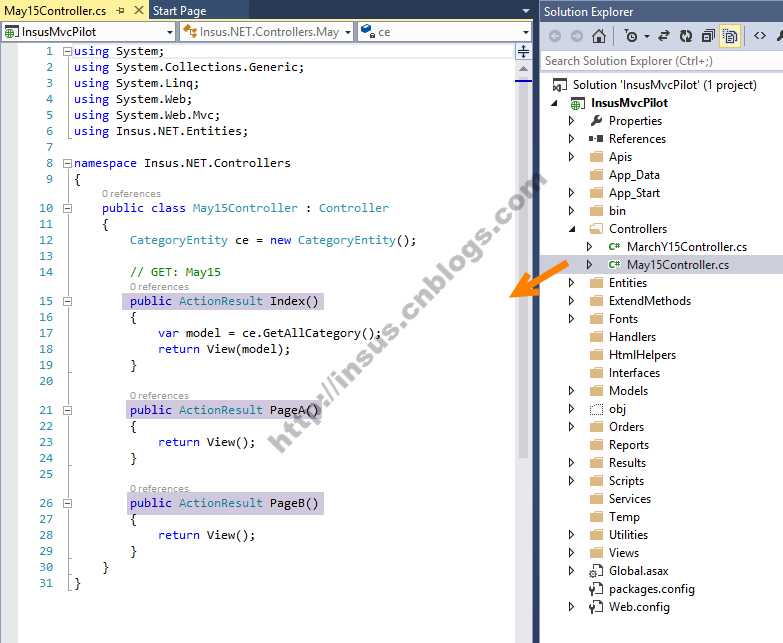
Task: Collapse the May15Controller class block
Action: point(67,208)
